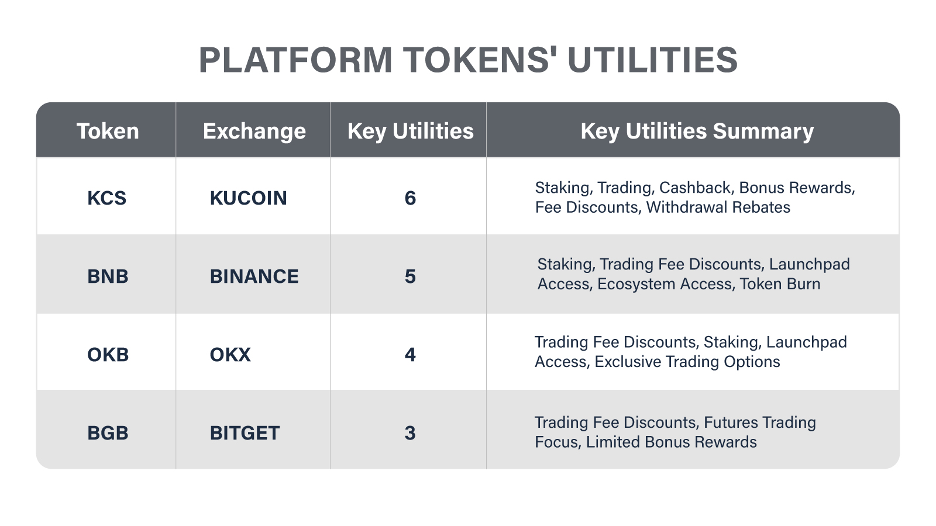
Task: Click the BITGET exchange cell
Action: coord(245,432)
